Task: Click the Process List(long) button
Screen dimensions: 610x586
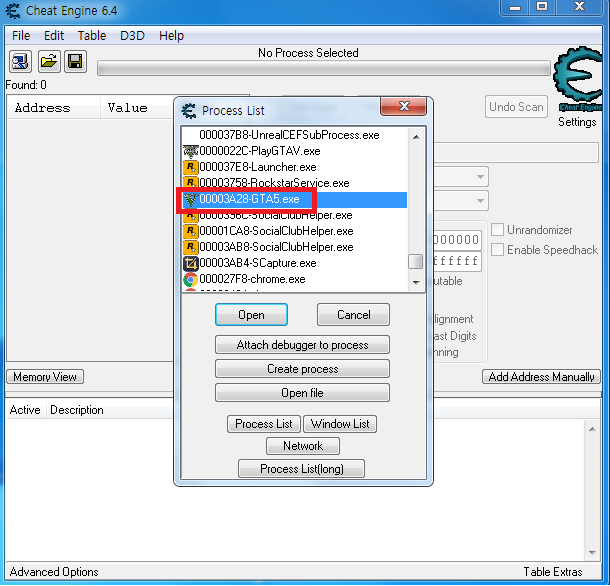Action: click(x=301, y=469)
